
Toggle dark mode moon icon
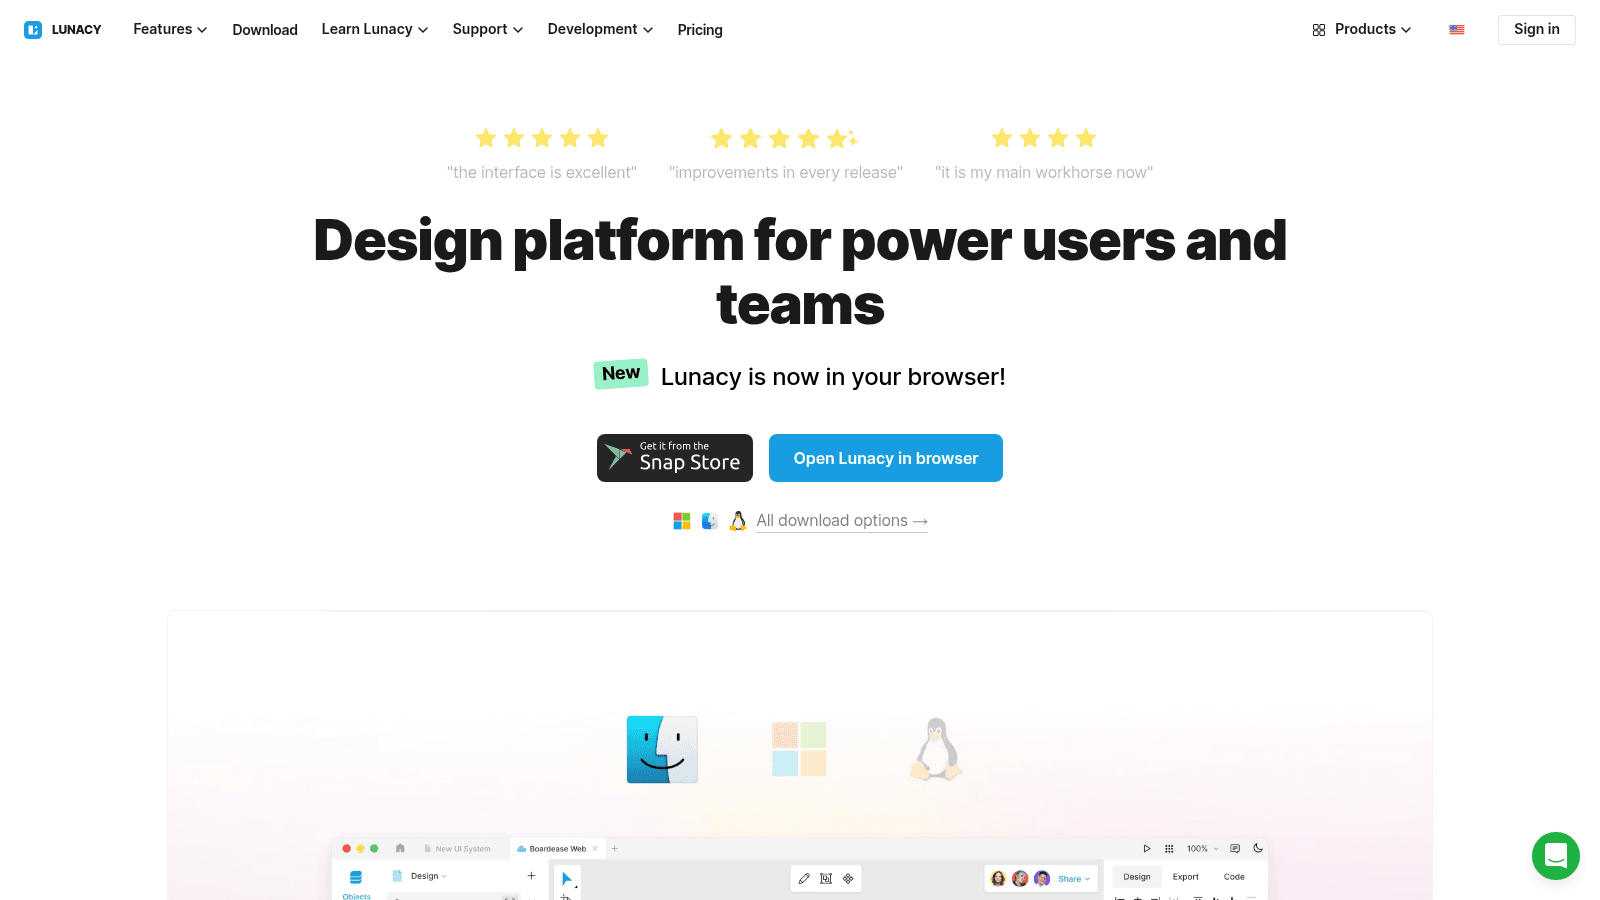point(1258,848)
